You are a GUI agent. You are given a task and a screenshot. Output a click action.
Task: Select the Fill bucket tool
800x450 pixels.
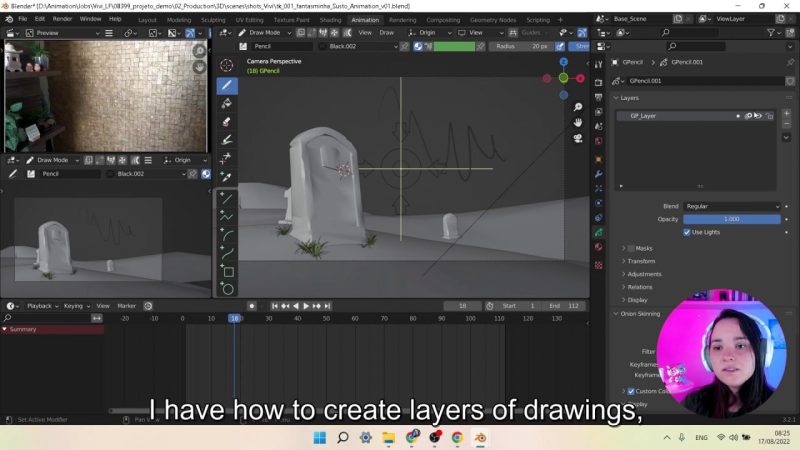(x=227, y=104)
